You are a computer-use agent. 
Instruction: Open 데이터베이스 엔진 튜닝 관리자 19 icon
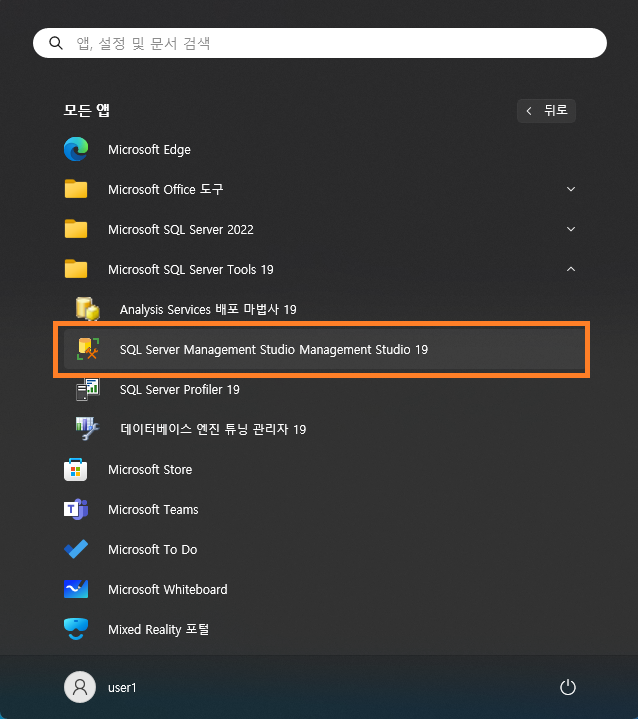88,429
